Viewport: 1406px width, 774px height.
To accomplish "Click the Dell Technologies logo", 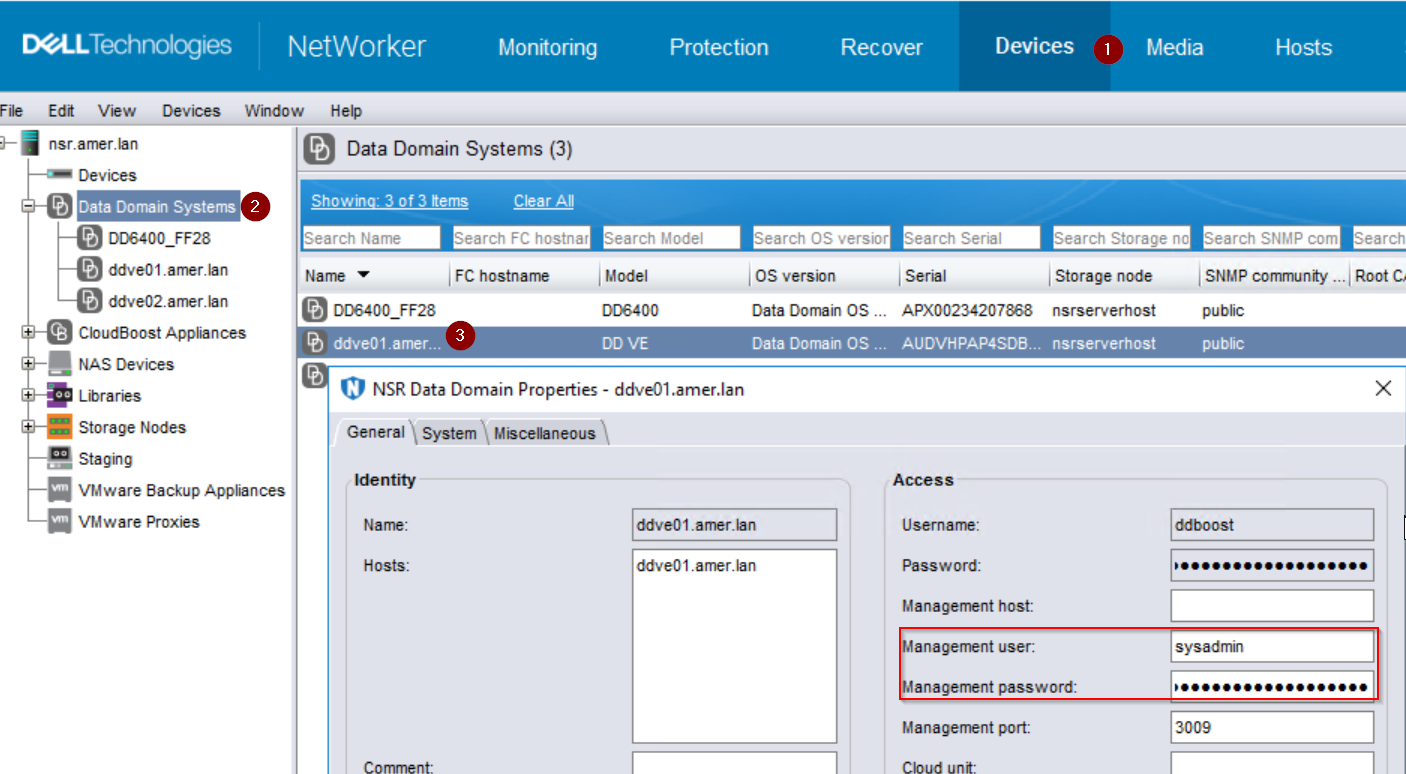I will tap(127, 45).
